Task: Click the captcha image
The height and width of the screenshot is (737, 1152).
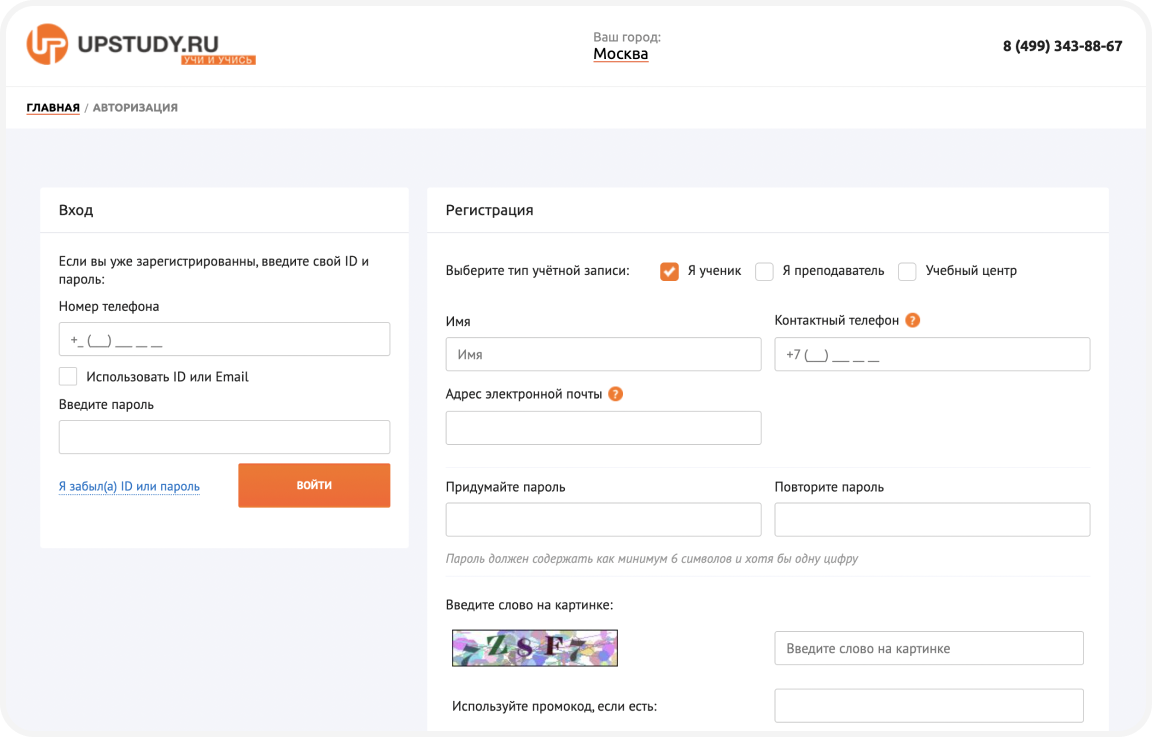Action: click(x=535, y=648)
